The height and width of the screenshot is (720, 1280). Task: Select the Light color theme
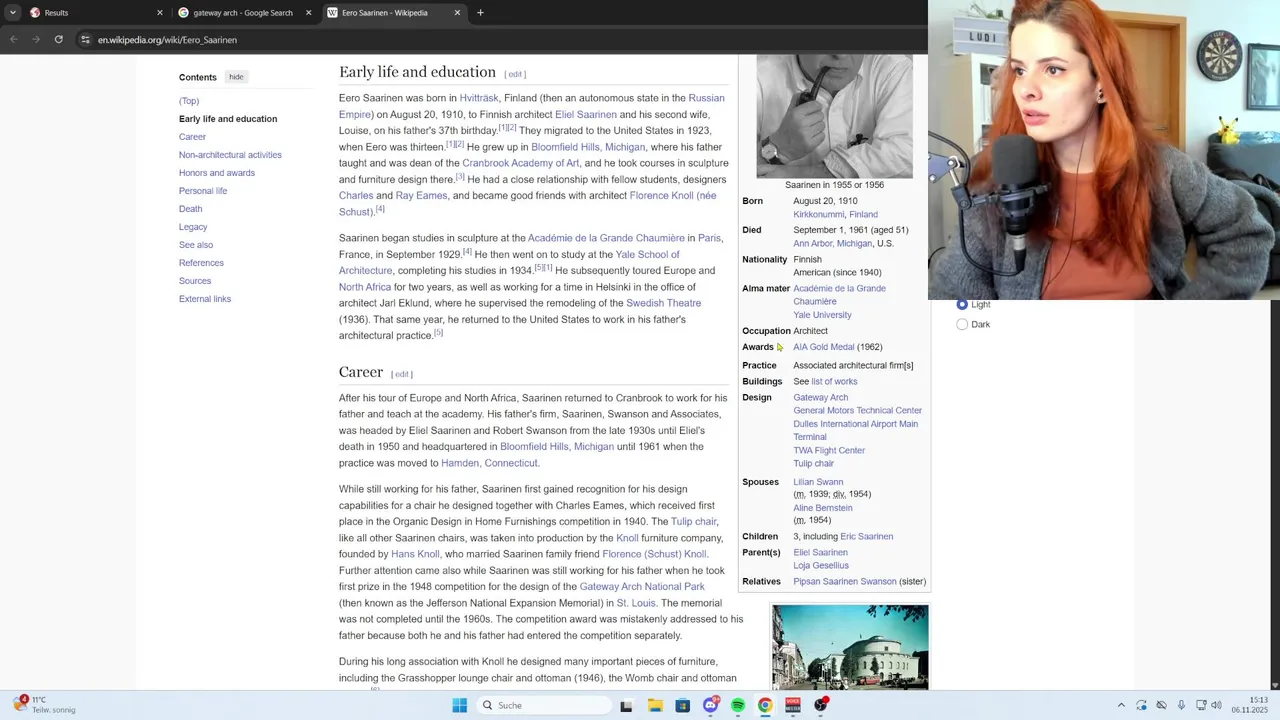pyautogui.click(x=962, y=304)
